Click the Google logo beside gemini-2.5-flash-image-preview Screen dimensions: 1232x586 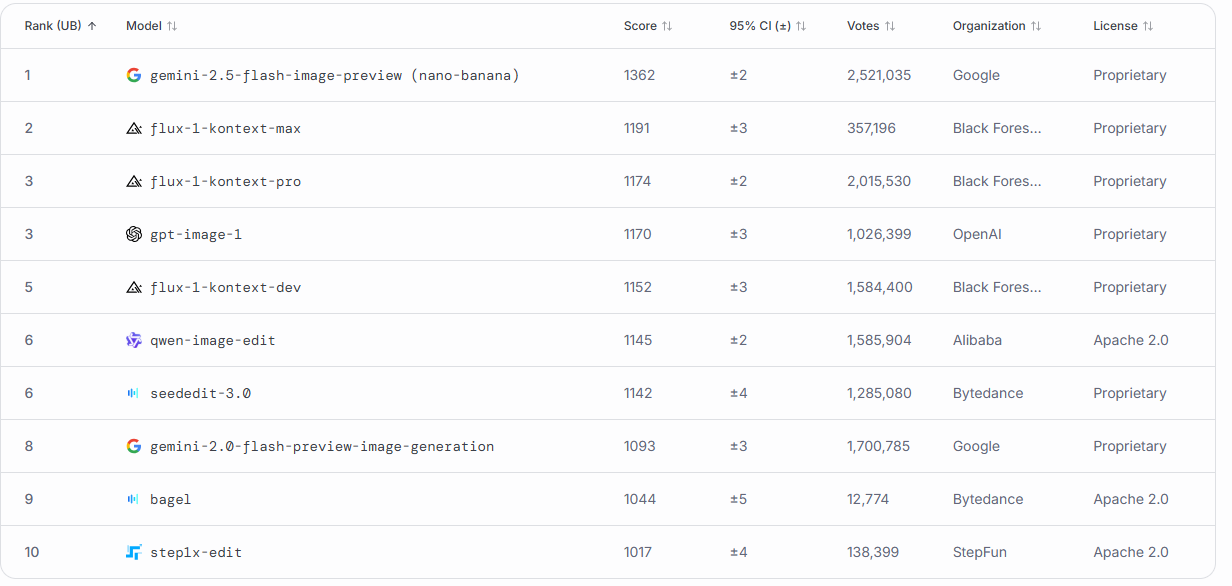point(134,75)
